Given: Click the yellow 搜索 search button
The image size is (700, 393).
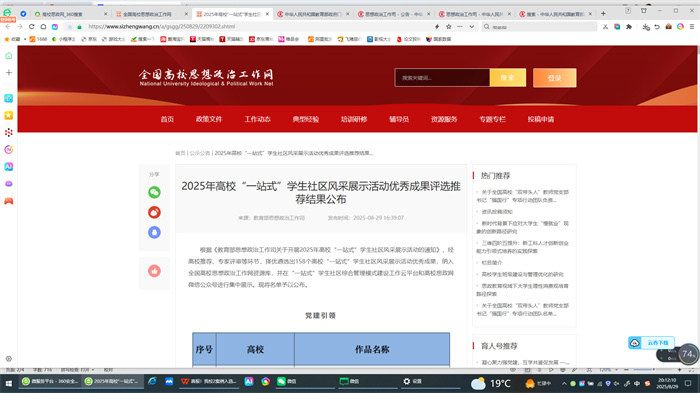Looking at the screenshot, I should click(508, 78).
